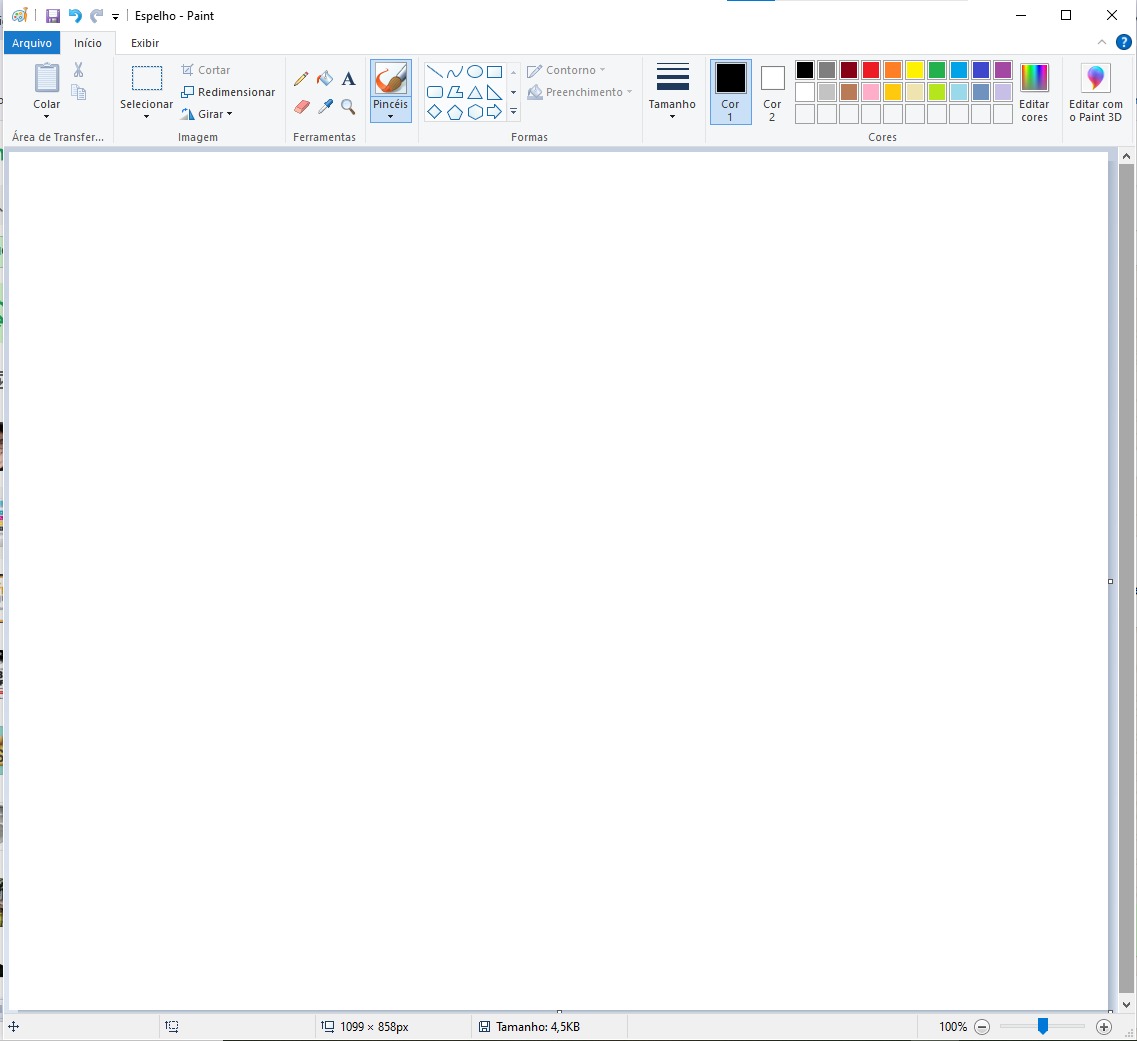Open the Arquivo menu
This screenshot has width=1137, height=1041.
click(32, 43)
